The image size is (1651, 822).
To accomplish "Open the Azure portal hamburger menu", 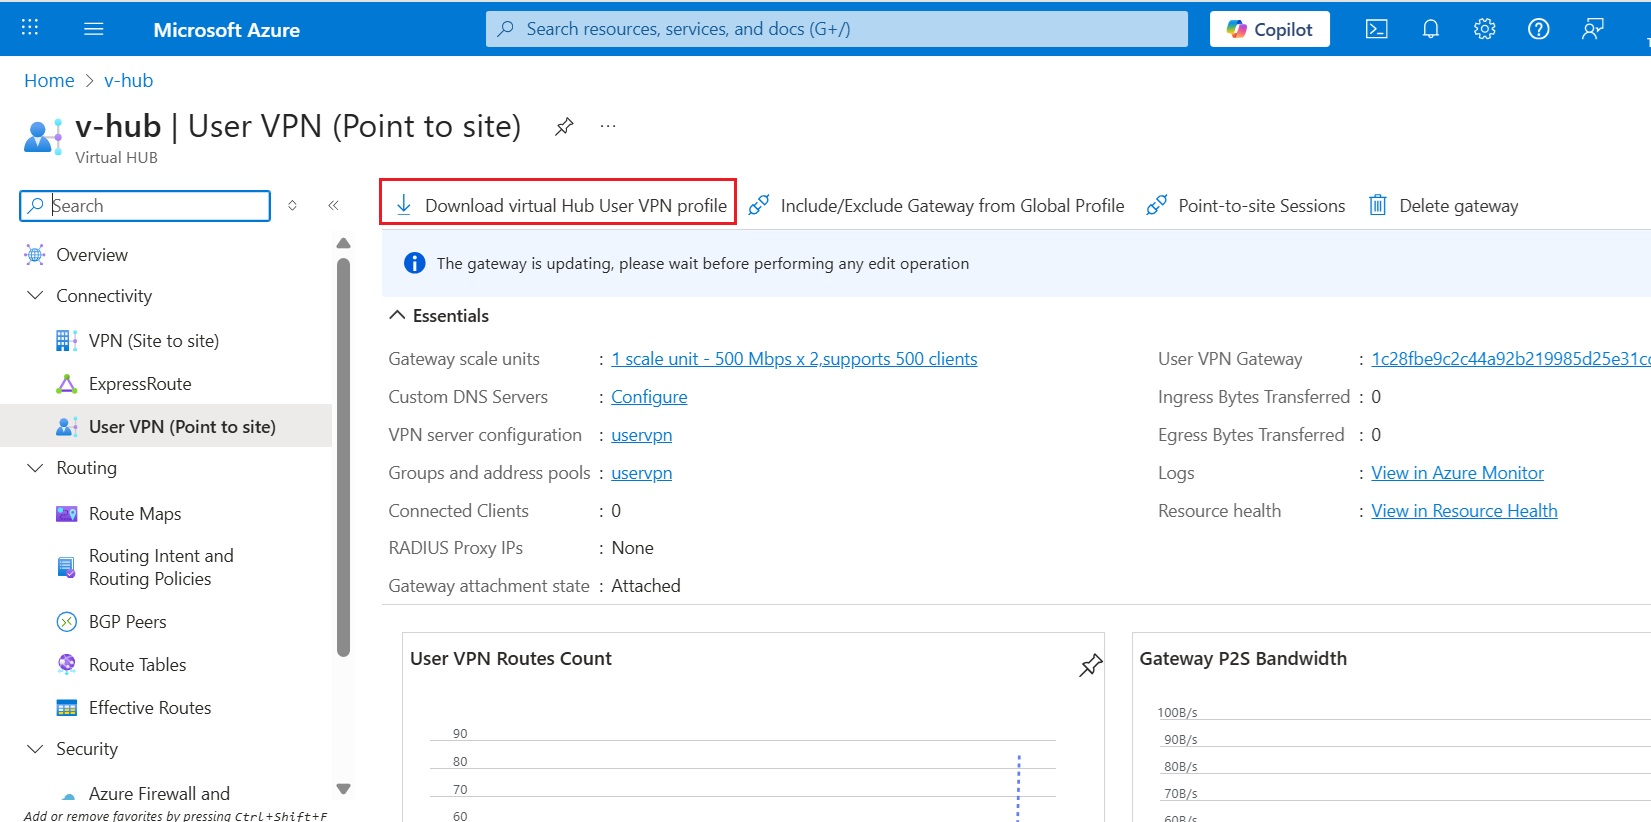I will (94, 29).
